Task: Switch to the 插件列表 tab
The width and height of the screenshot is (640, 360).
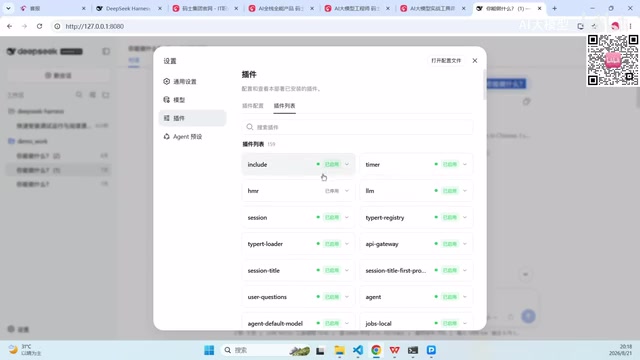Action: point(284,106)
